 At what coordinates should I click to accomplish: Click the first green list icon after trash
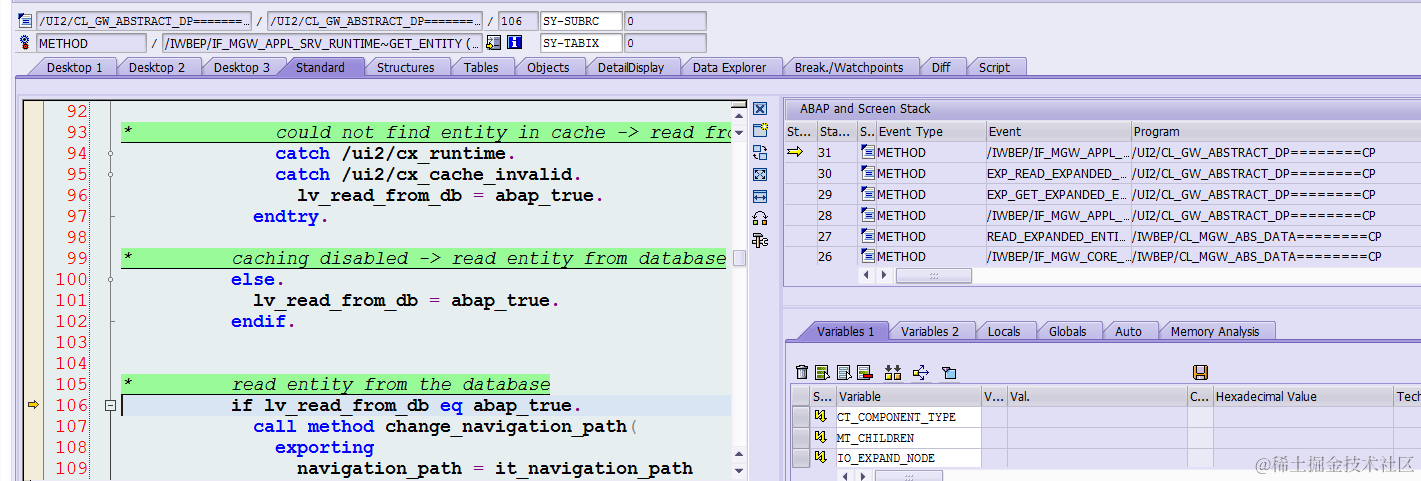coord(822,372)
